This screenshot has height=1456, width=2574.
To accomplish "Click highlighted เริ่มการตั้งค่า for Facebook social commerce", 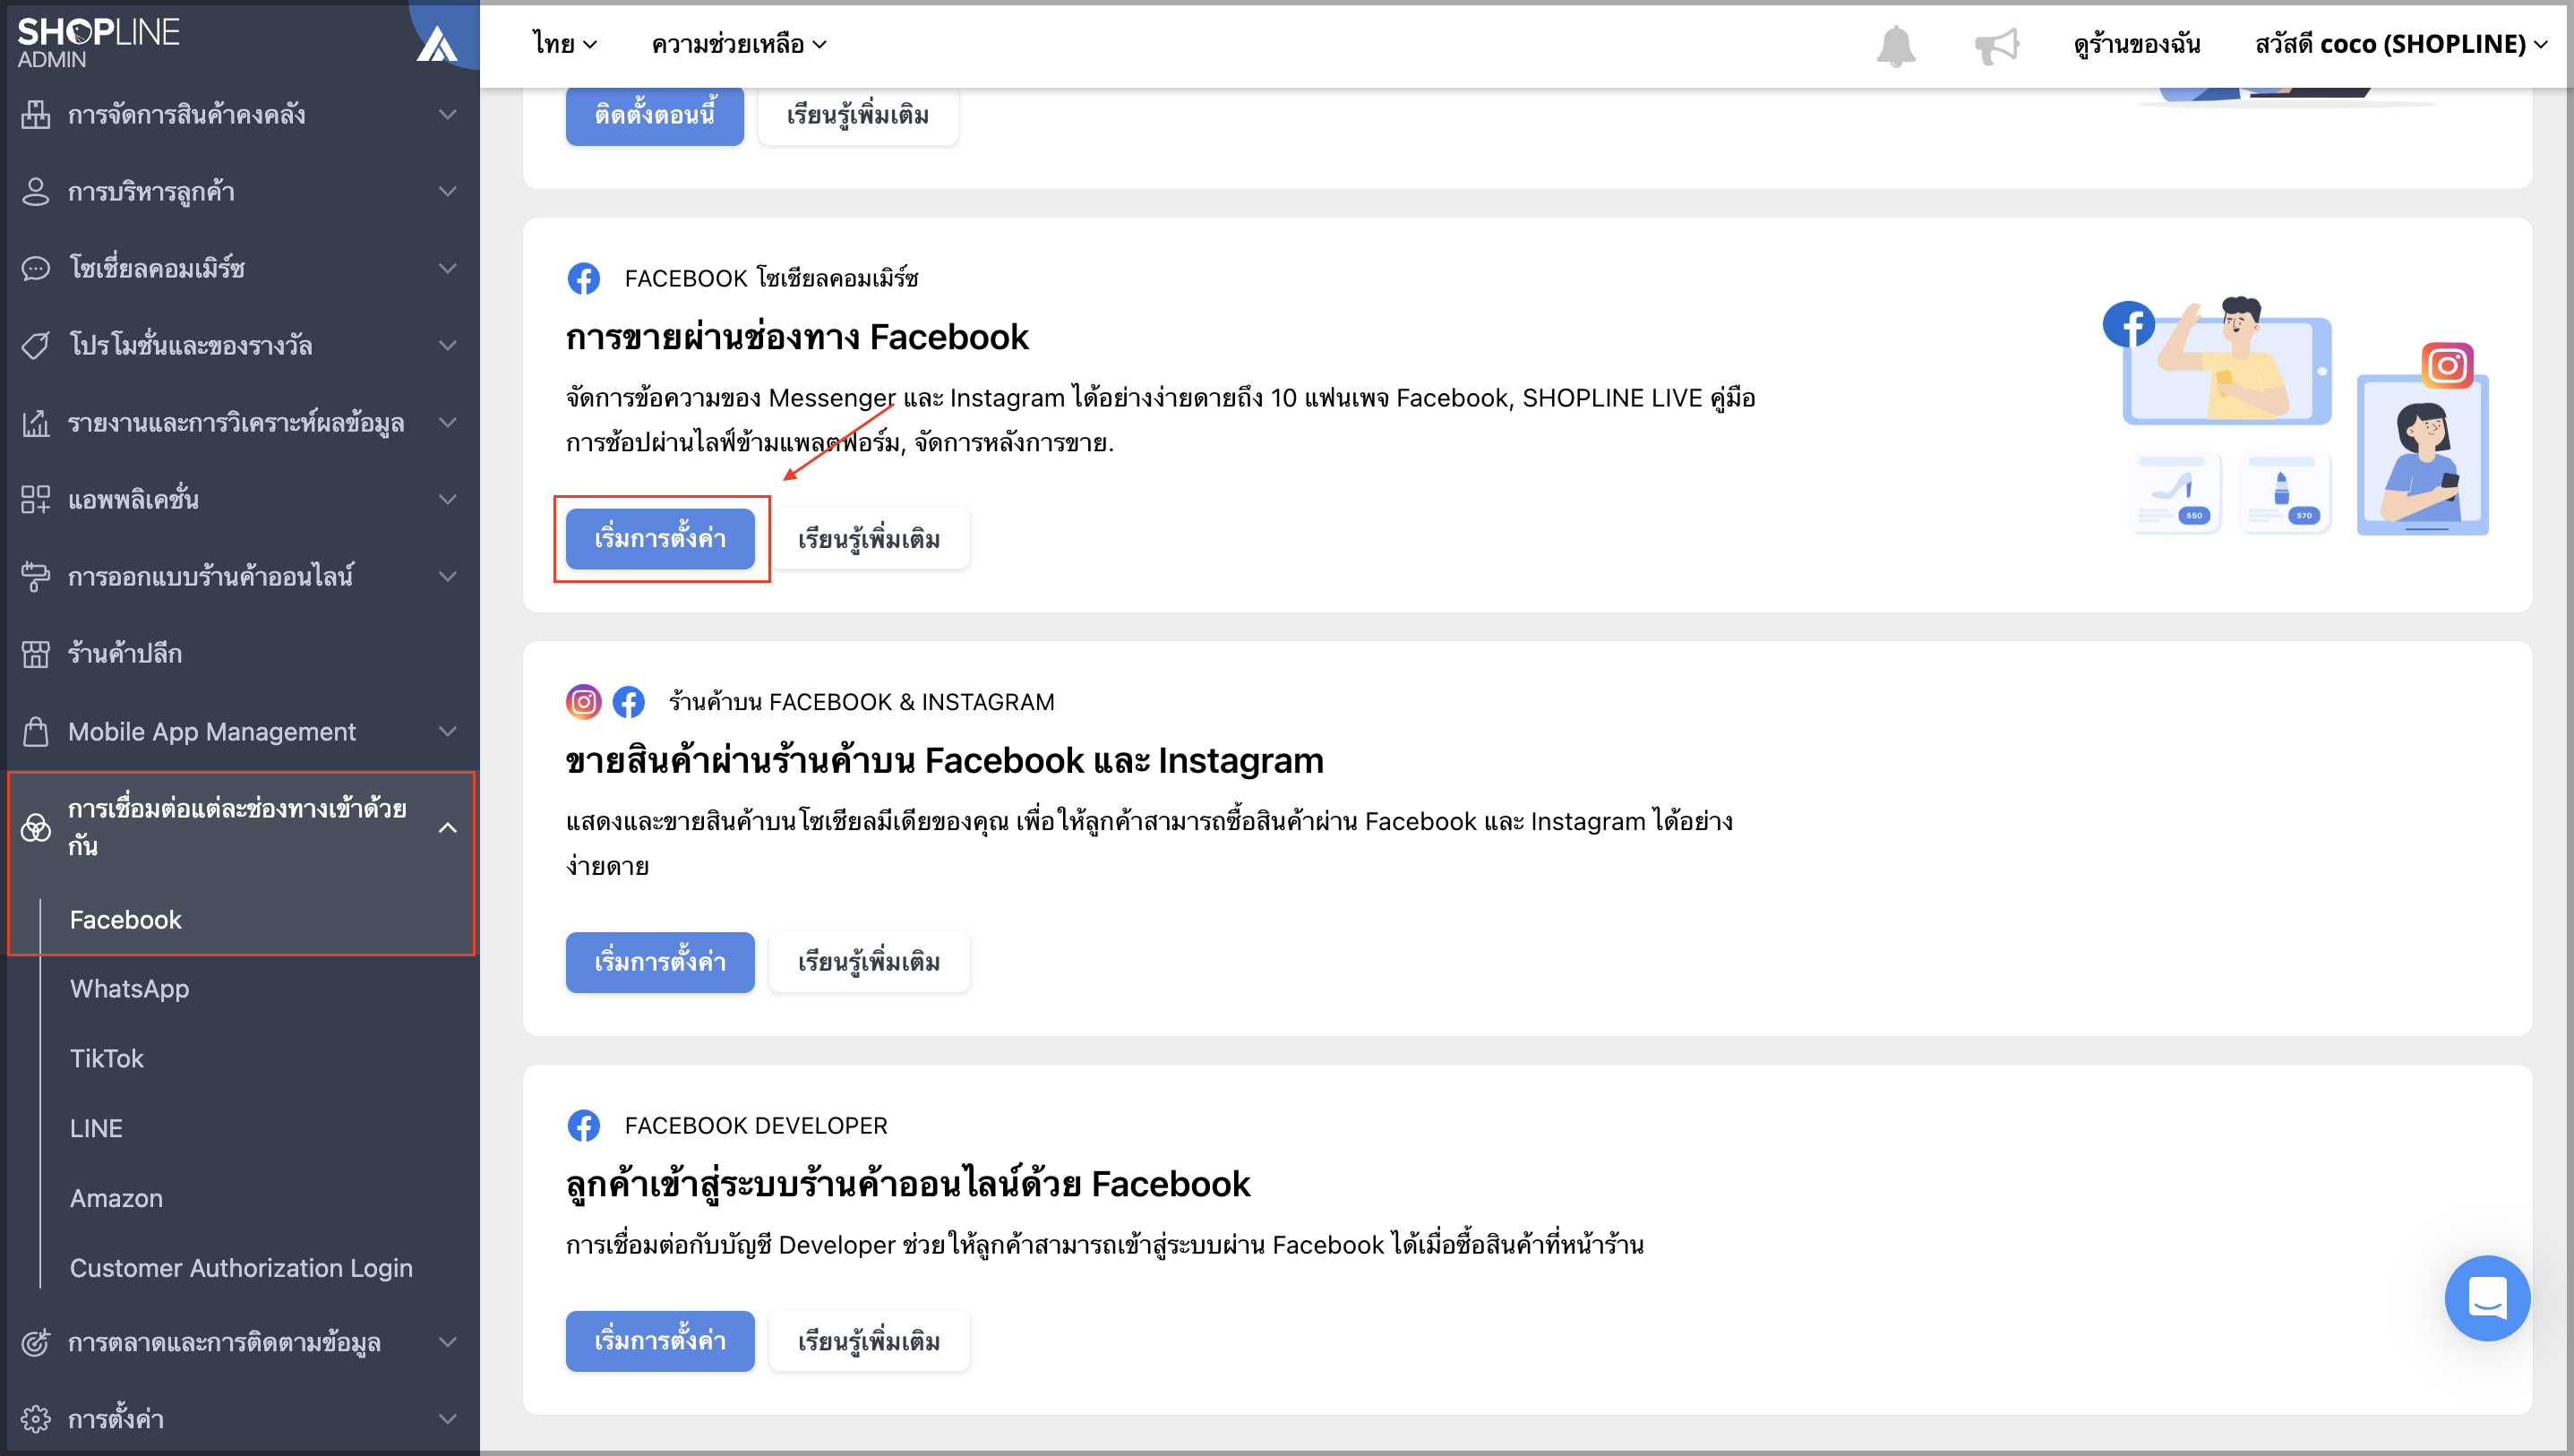I will pos(660,539).
